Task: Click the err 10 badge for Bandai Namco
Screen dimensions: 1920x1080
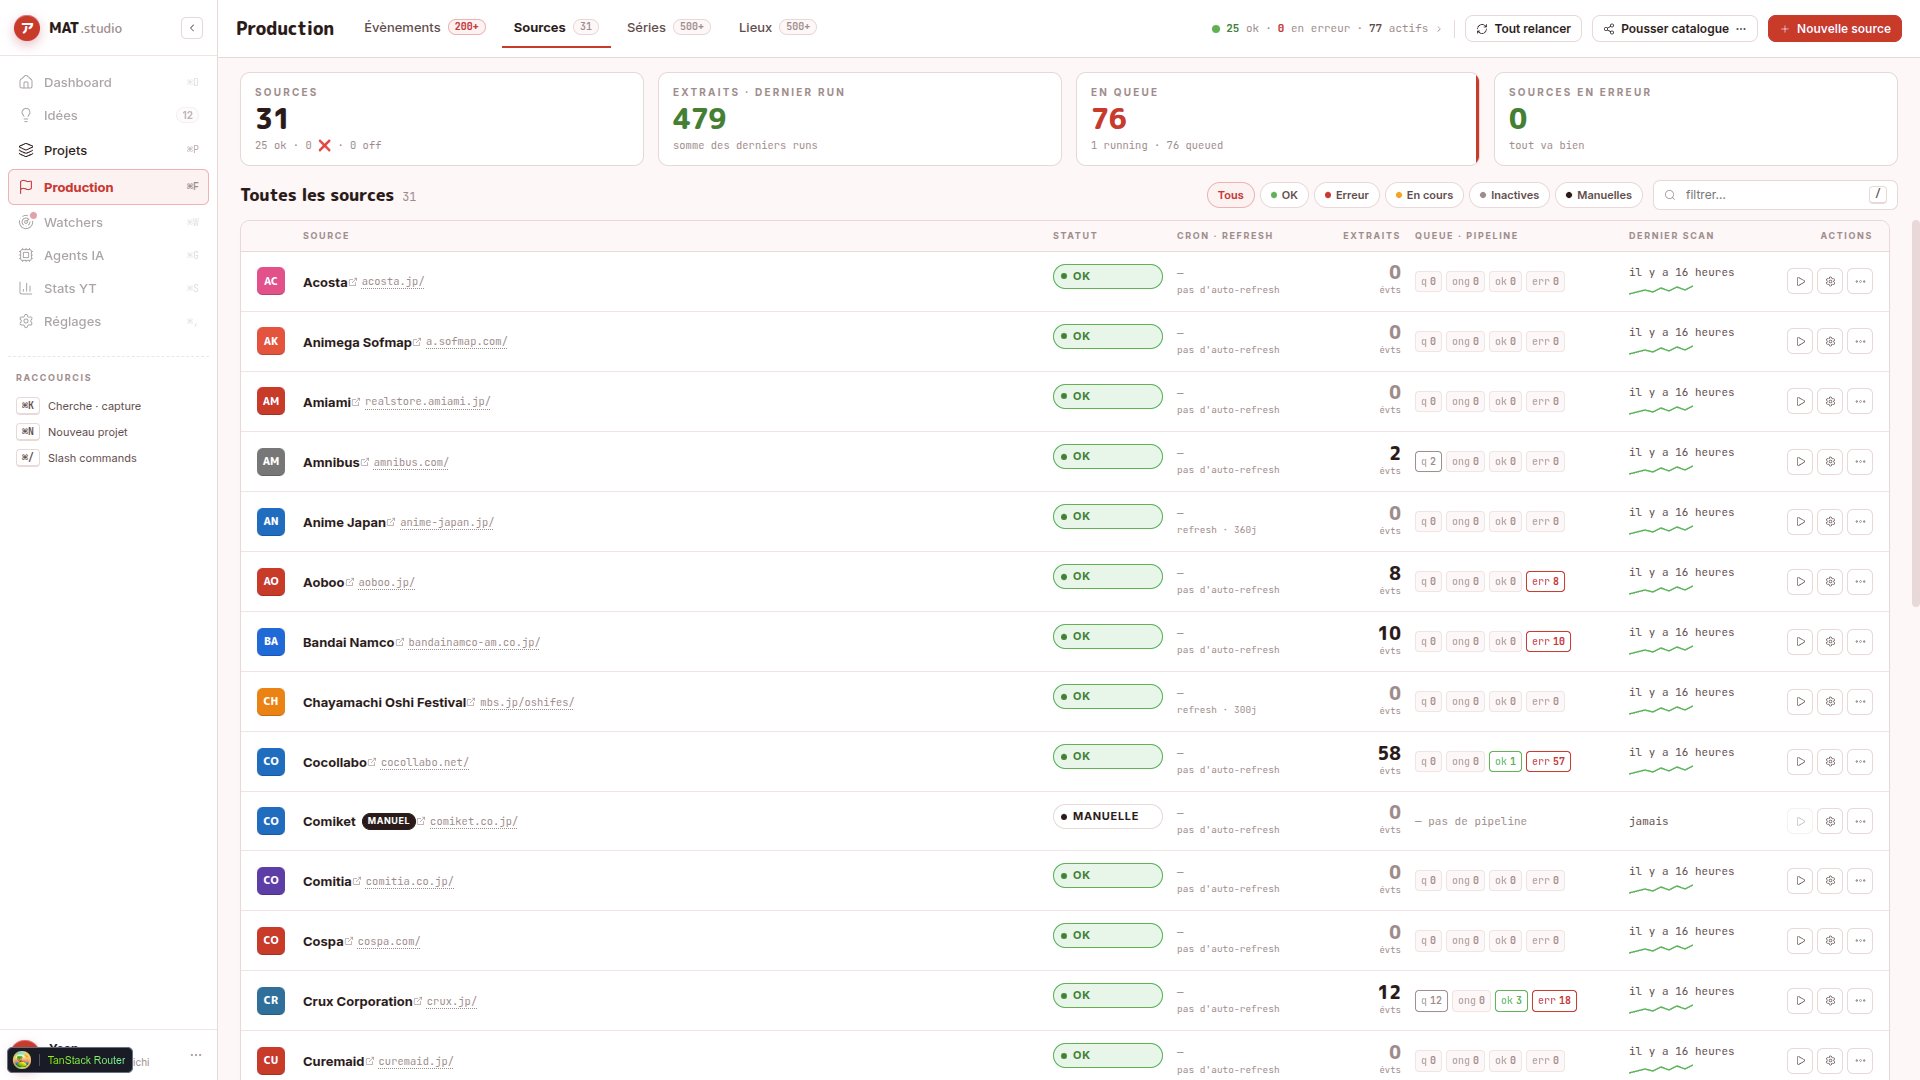Action: (1548, 642)
